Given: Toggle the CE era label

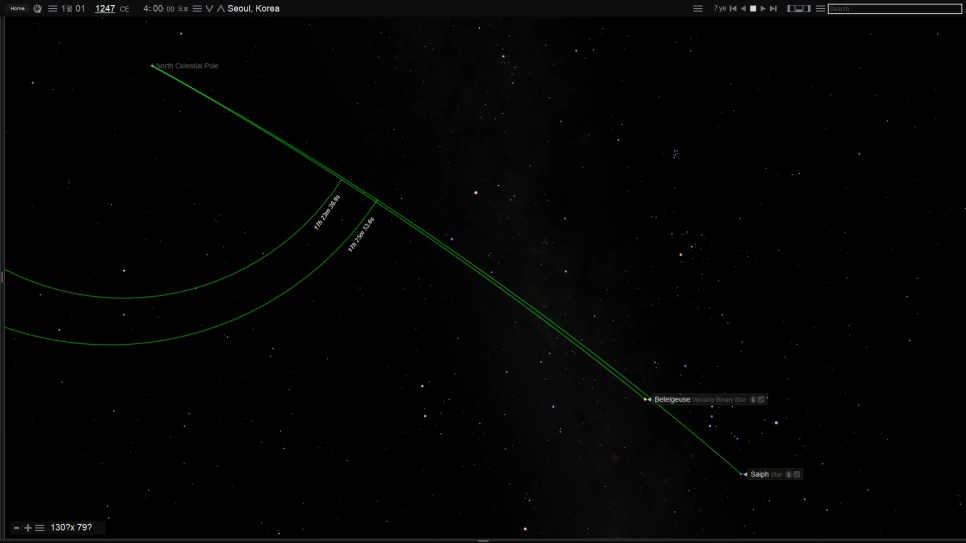Looking at the screenshot, I should tap(124, 9).
